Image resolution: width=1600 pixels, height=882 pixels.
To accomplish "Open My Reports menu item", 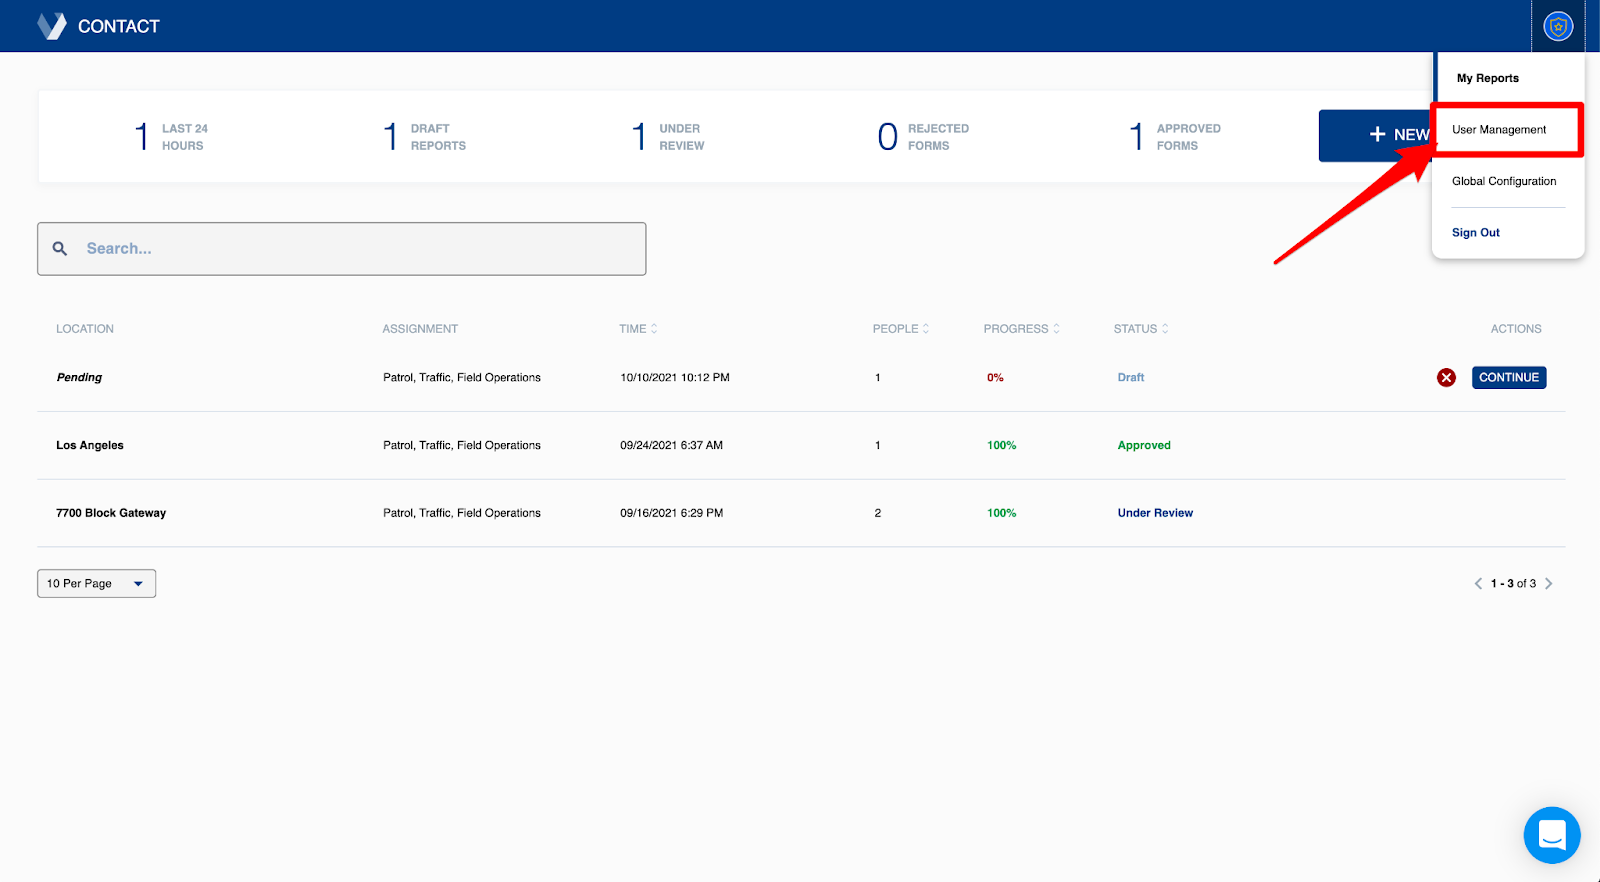I will pyautogui.click(x=1487, y=78).
